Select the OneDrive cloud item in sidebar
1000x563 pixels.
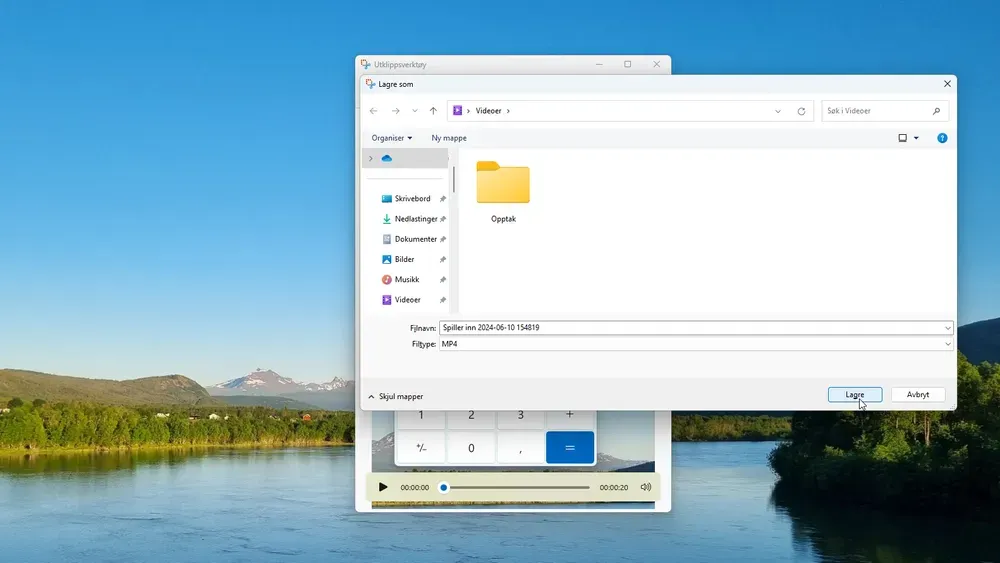[x=387, y=158]
